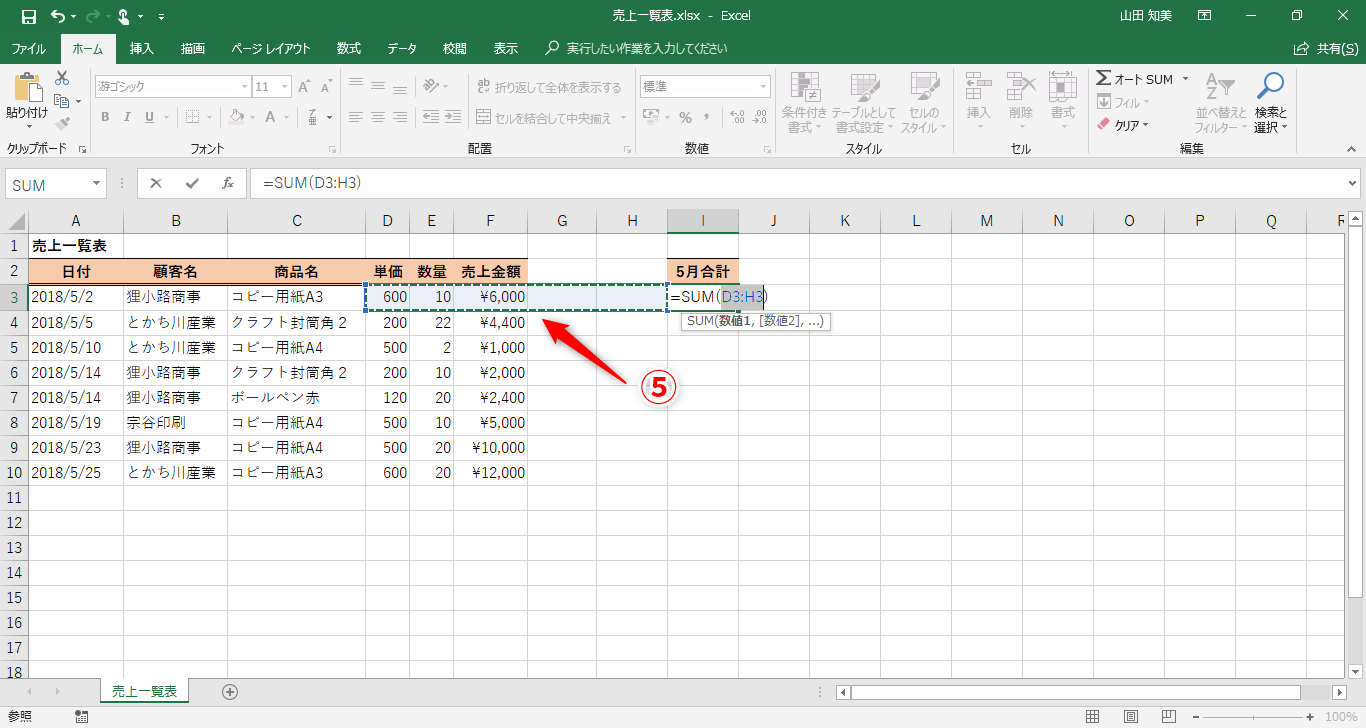Image resolution: width=1366 pixels, height=728 pixels.
Task: Select the 売上一覧表 sheet tab
Action: pyautogui.click(x=144, y=691)
